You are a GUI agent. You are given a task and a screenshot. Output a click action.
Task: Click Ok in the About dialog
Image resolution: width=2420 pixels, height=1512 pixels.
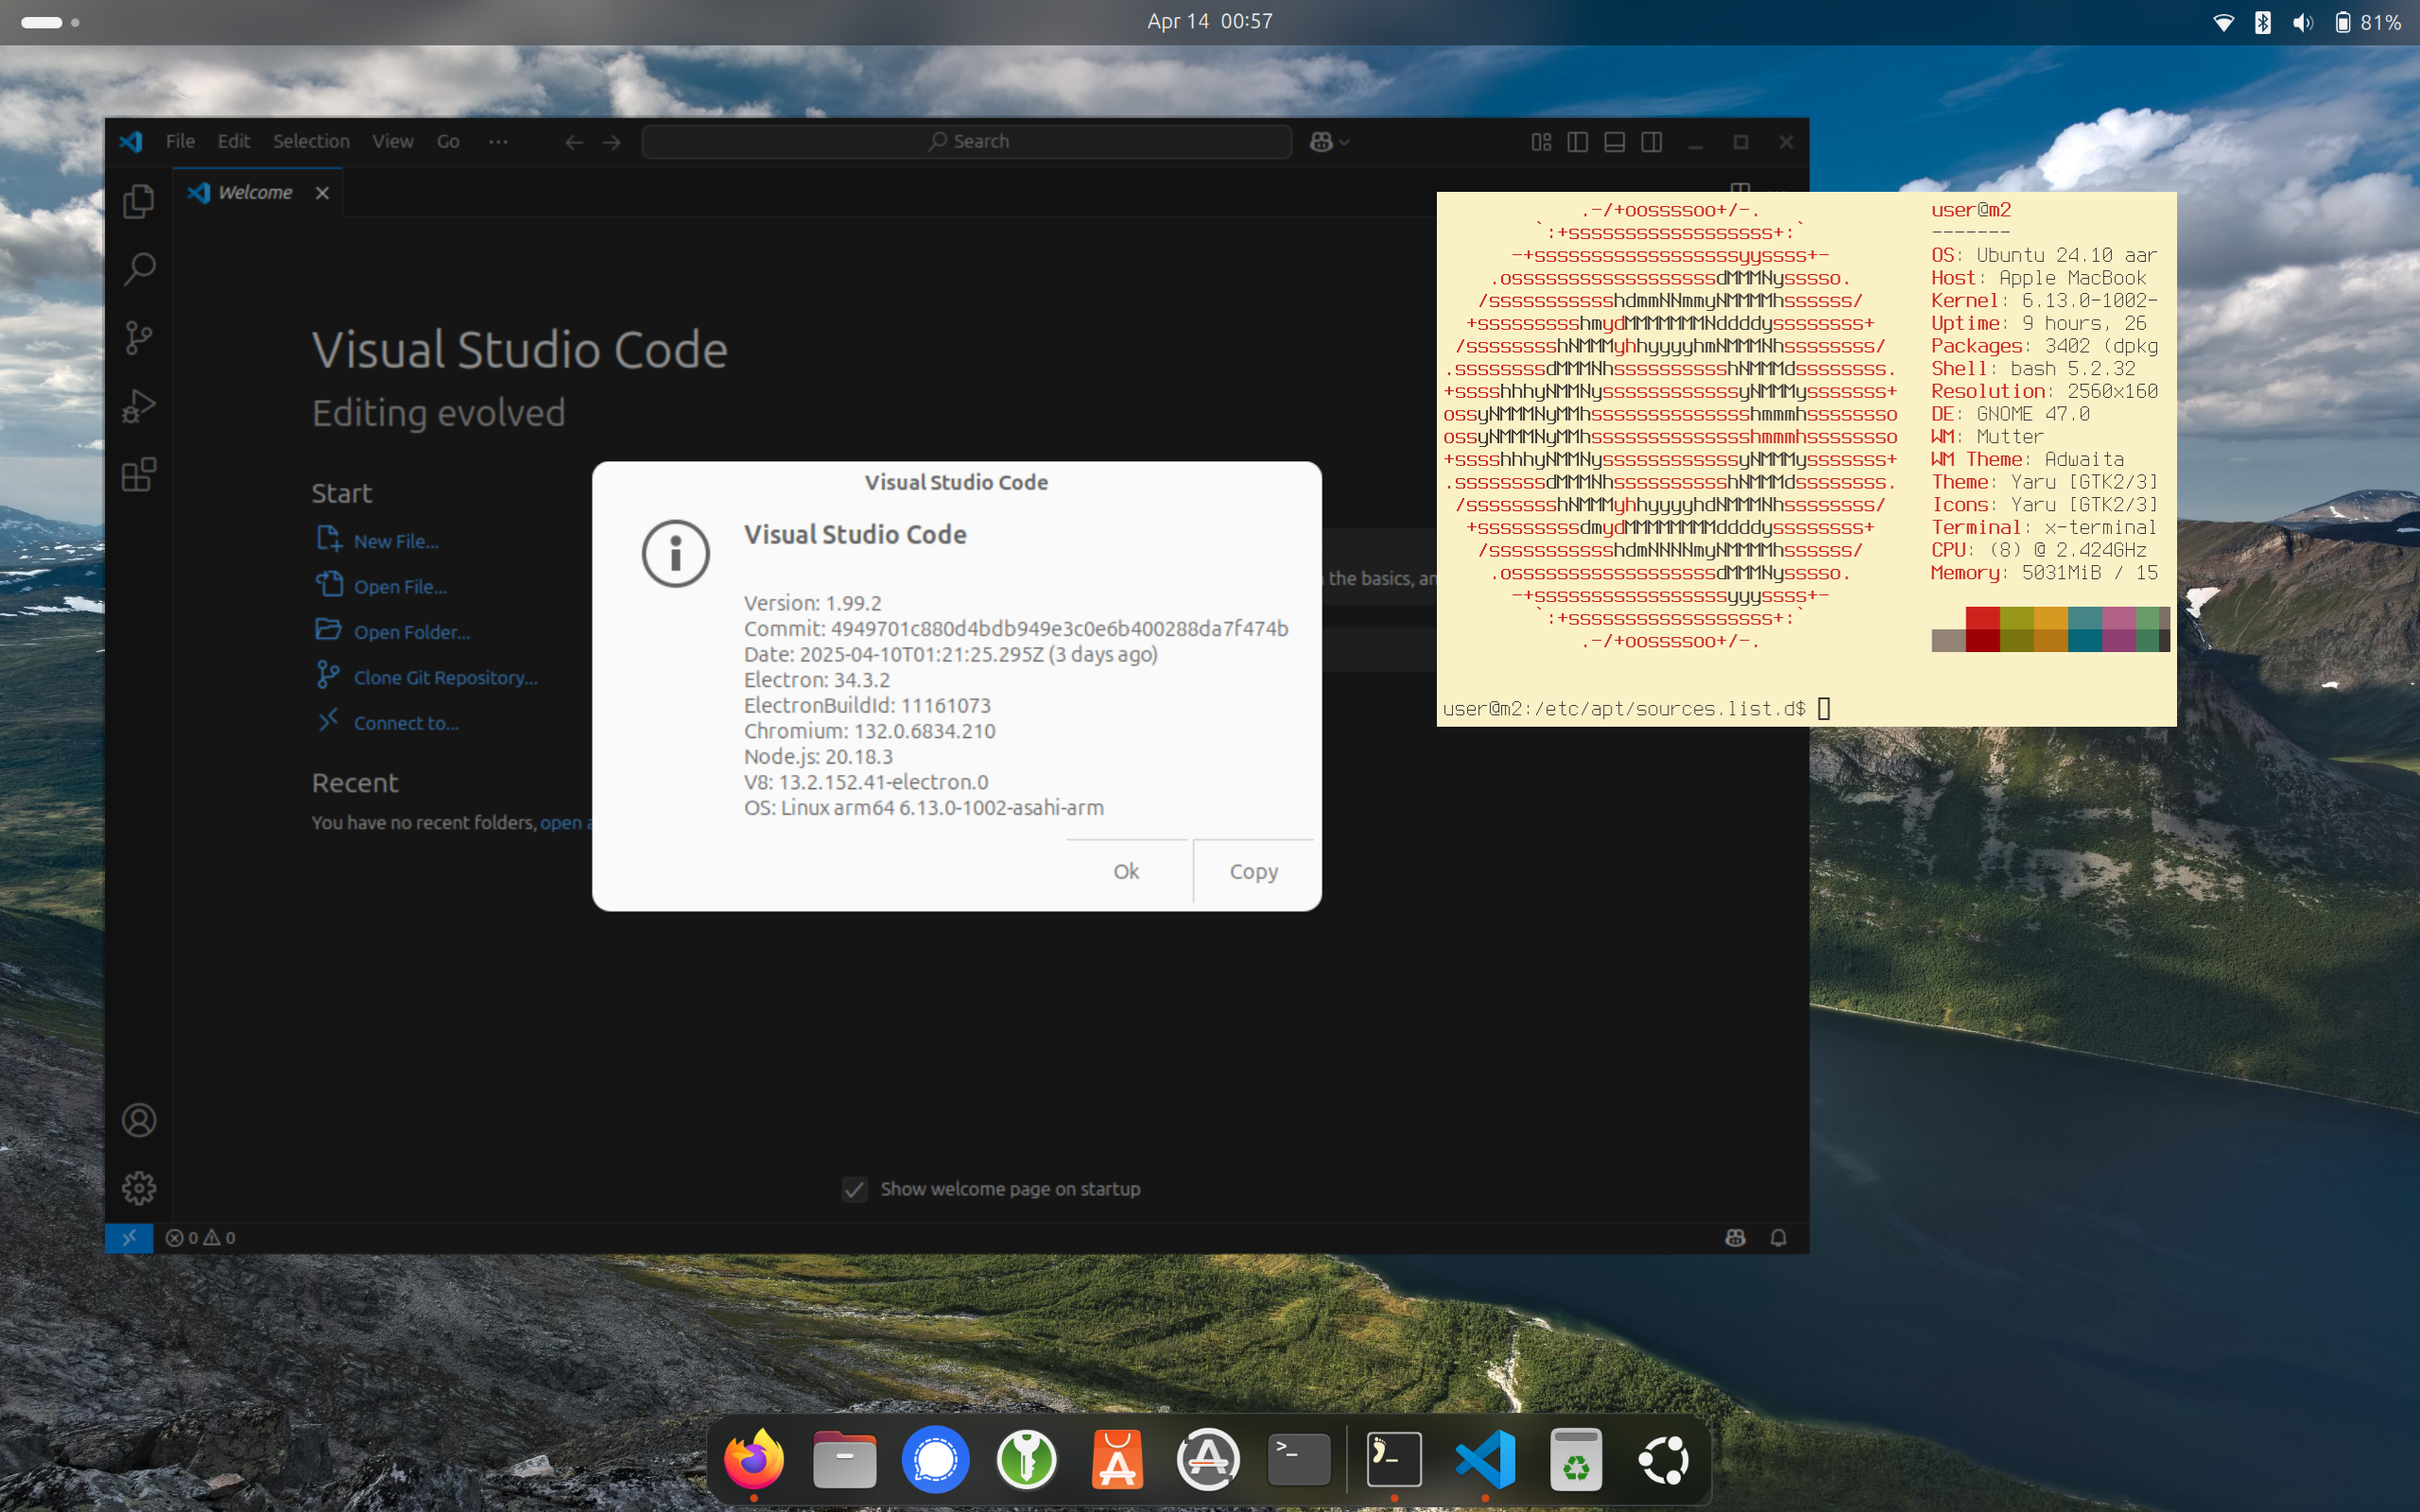tap(1126, 871)
